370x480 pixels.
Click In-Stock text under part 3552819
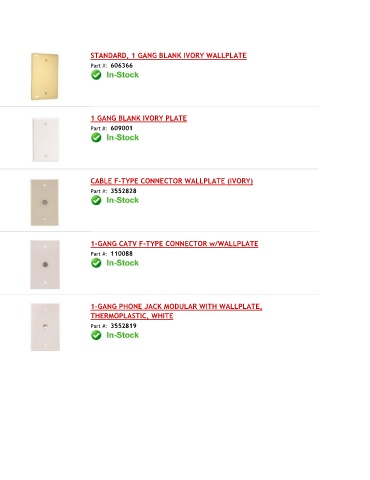tap(122, 335)
